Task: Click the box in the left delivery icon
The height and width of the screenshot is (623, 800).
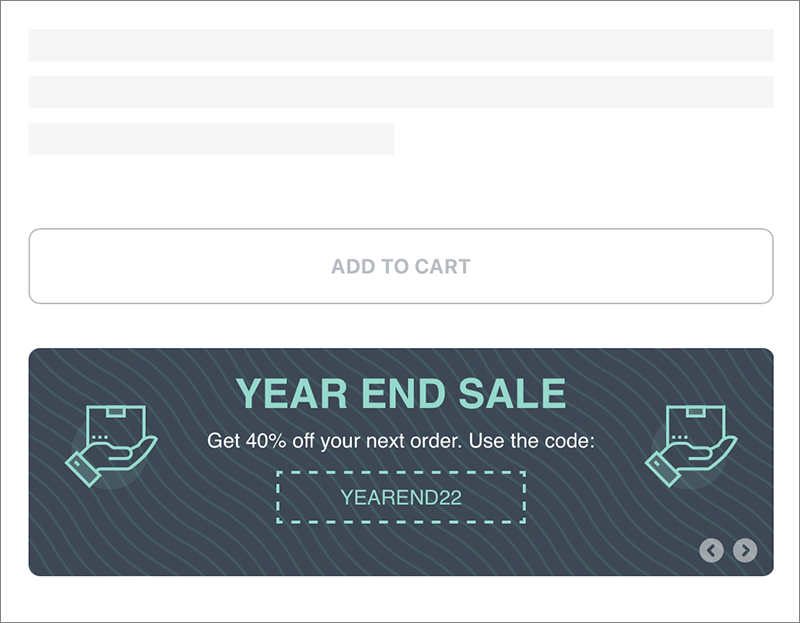Action: coord(118,426)
